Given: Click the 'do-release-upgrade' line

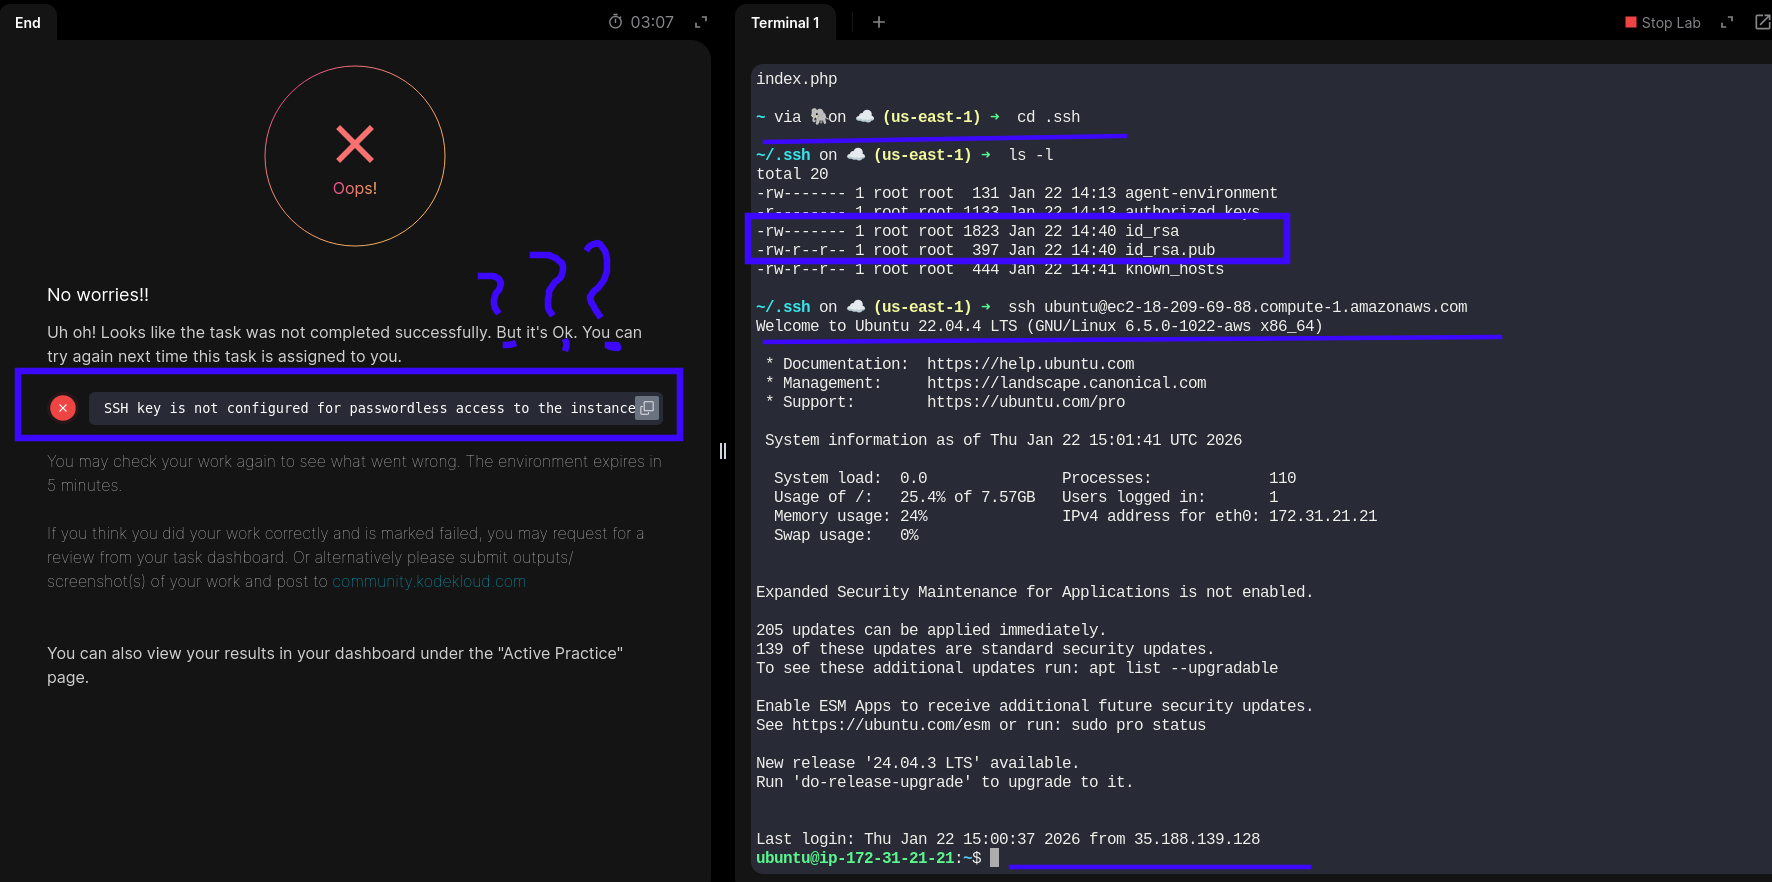Looking at the screenshot, I should pyautogui.click(x=945, y=782).
